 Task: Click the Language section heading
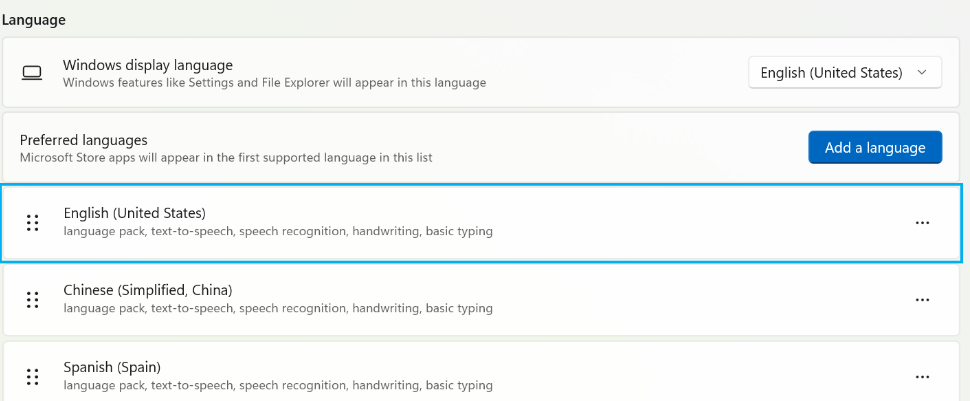point(33,20)
